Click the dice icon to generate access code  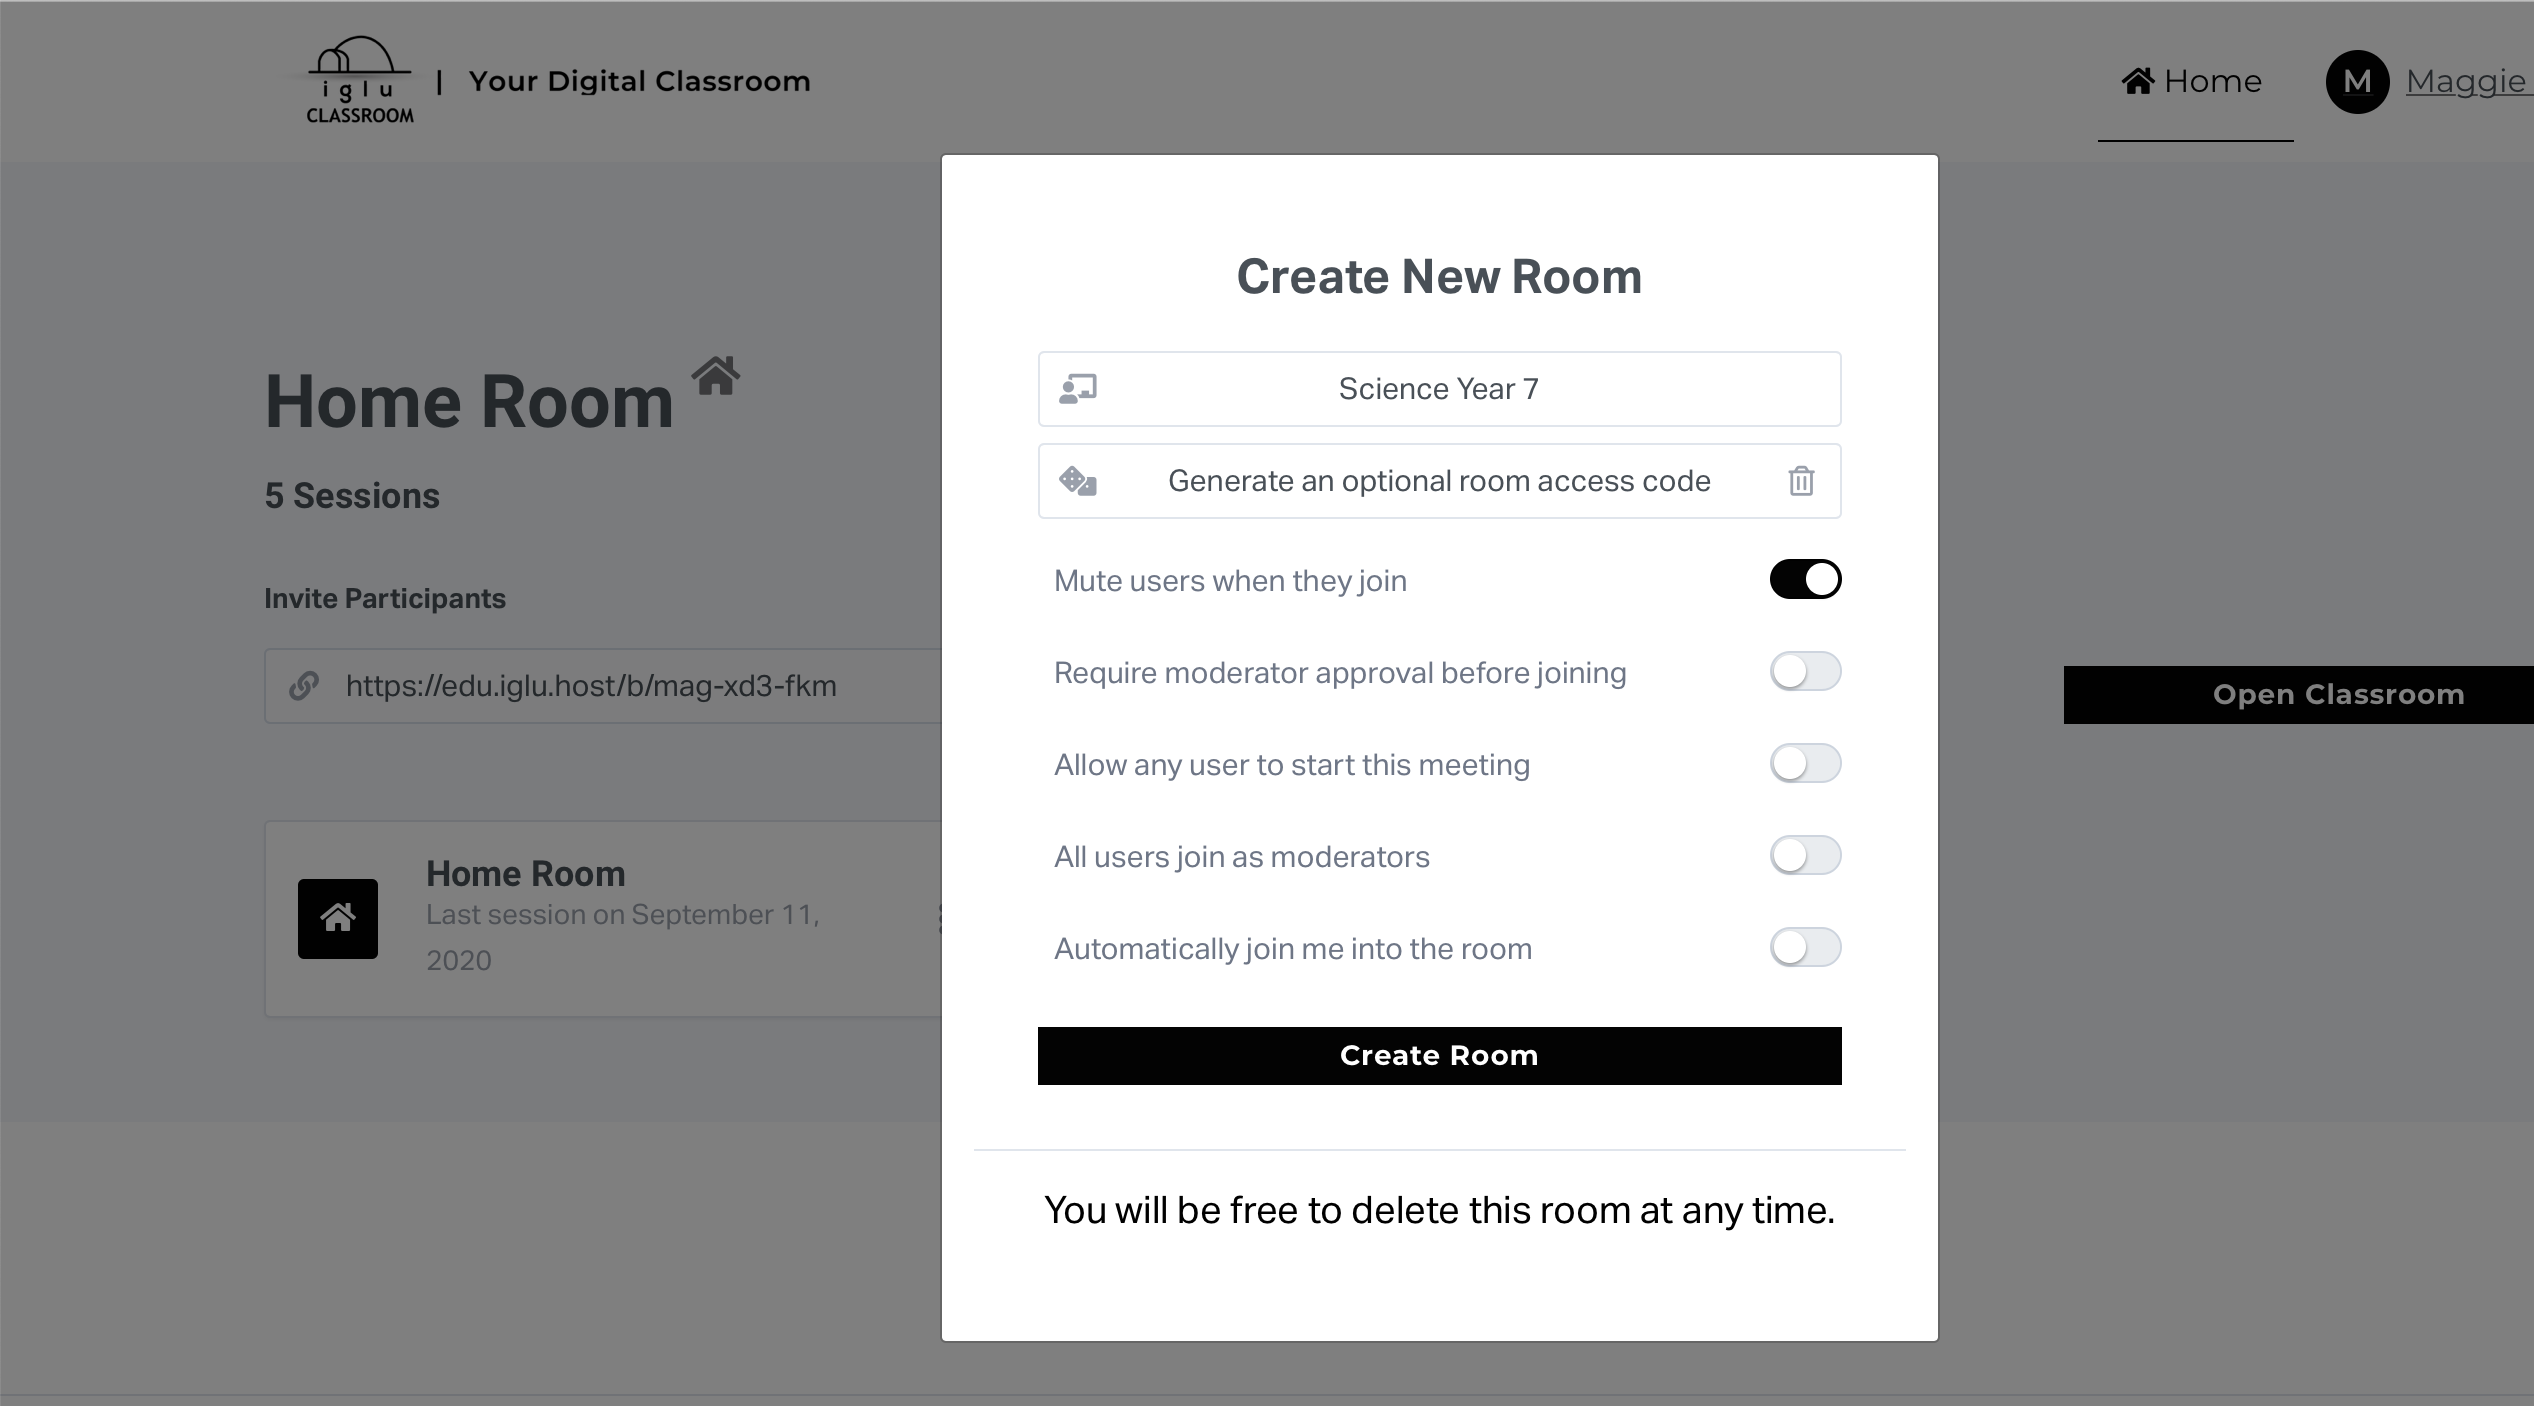[x=1077, y=481]
